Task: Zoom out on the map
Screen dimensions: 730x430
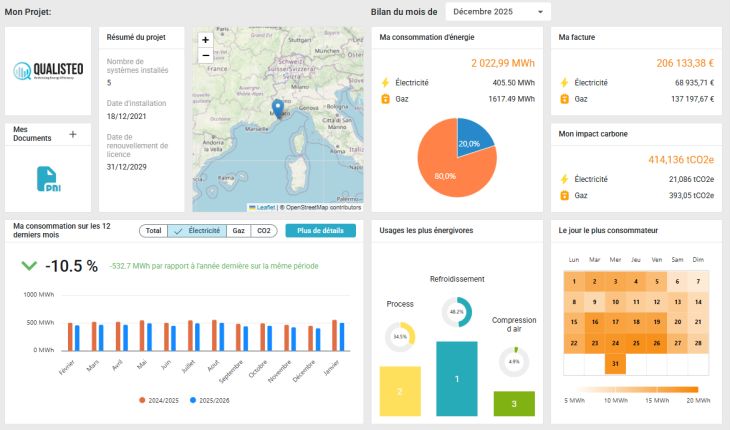Action: (205, 56)
